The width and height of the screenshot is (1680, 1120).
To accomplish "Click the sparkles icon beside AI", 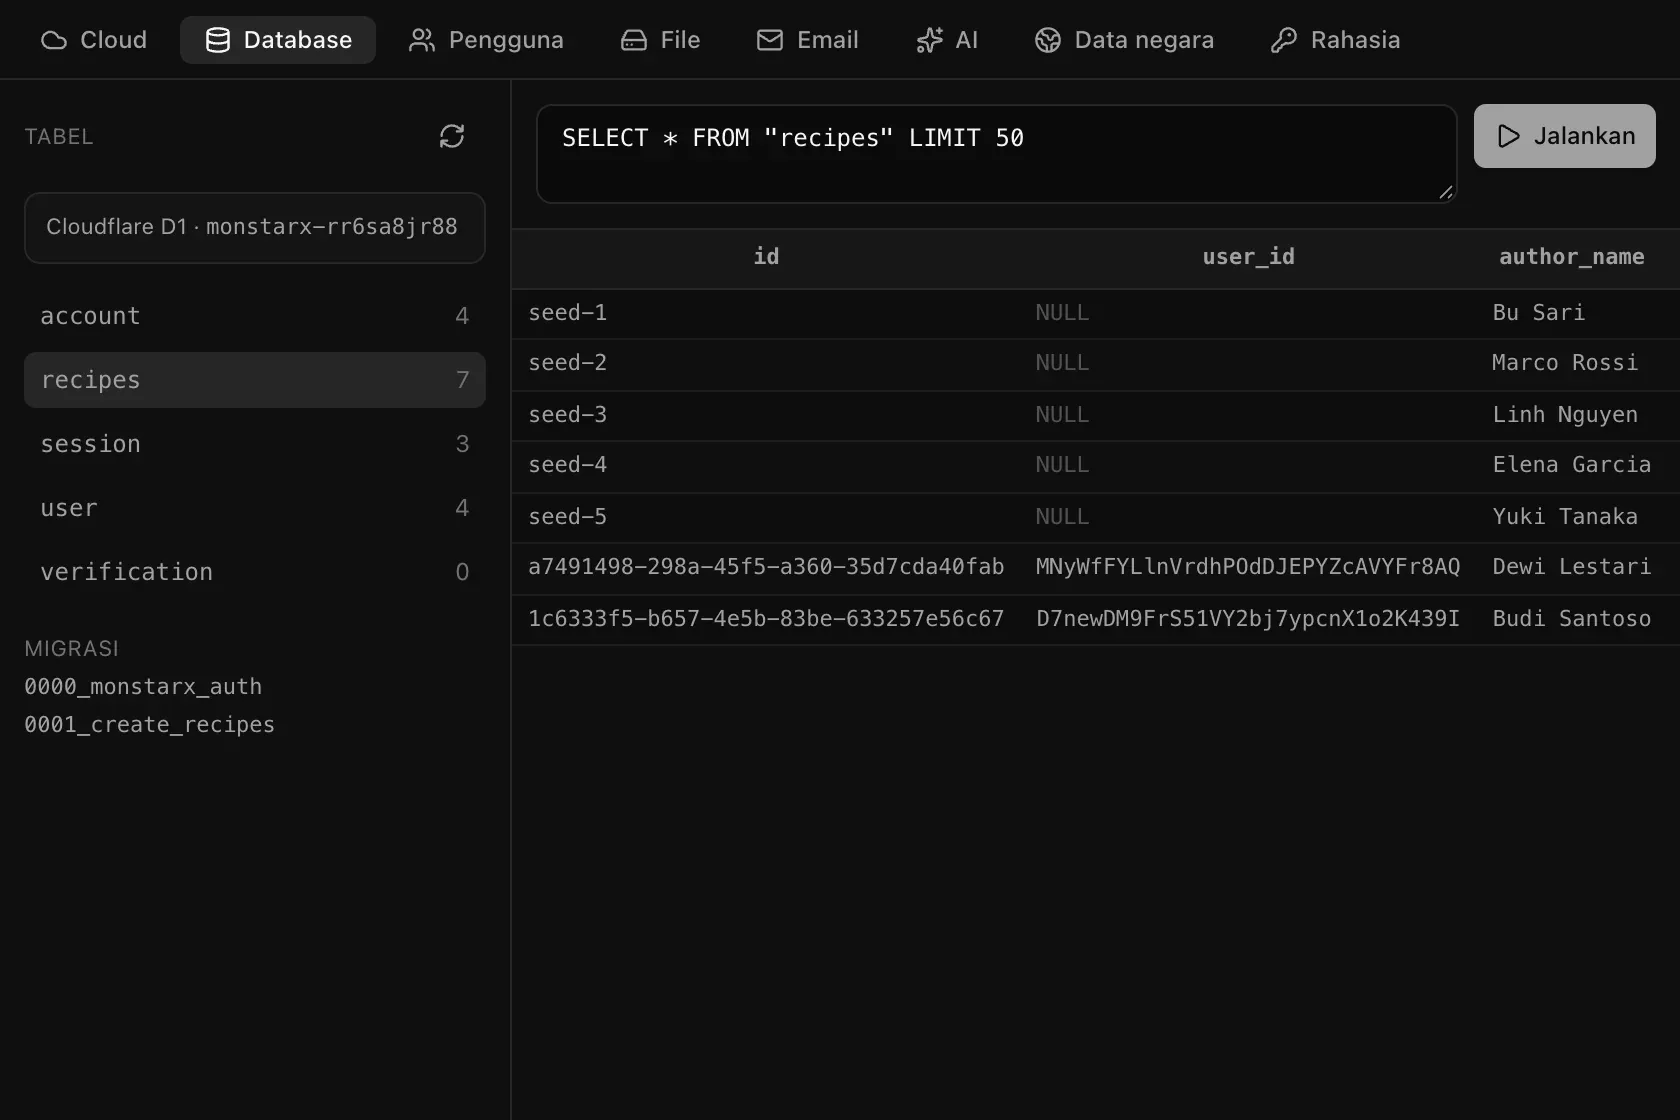I will (x=930, y=40).
